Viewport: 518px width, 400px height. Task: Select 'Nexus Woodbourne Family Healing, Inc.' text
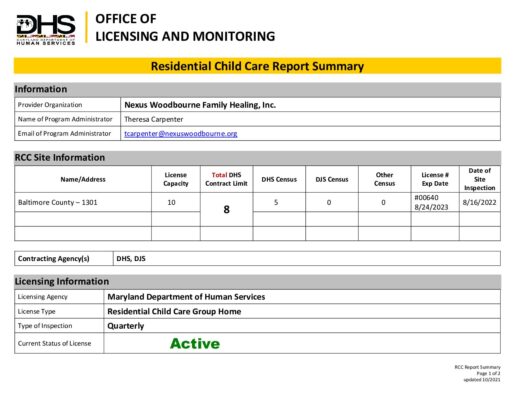coord(200,105)
